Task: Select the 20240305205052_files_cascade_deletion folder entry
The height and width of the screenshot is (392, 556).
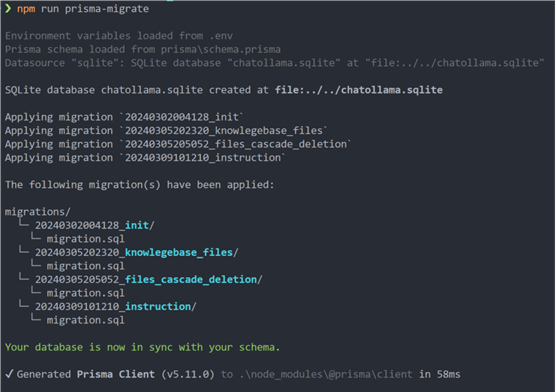Action: coord(149,279)
